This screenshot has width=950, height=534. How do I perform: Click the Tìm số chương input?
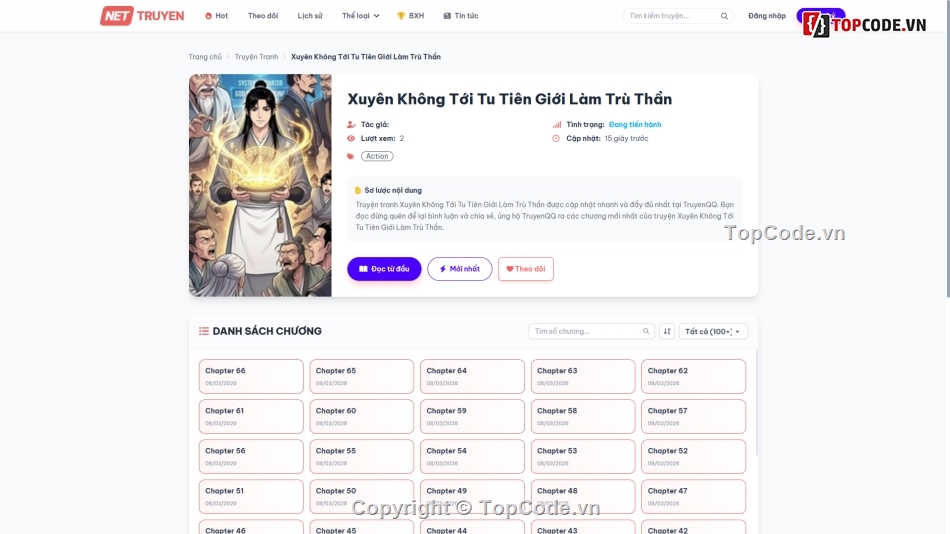coord(591,331)
